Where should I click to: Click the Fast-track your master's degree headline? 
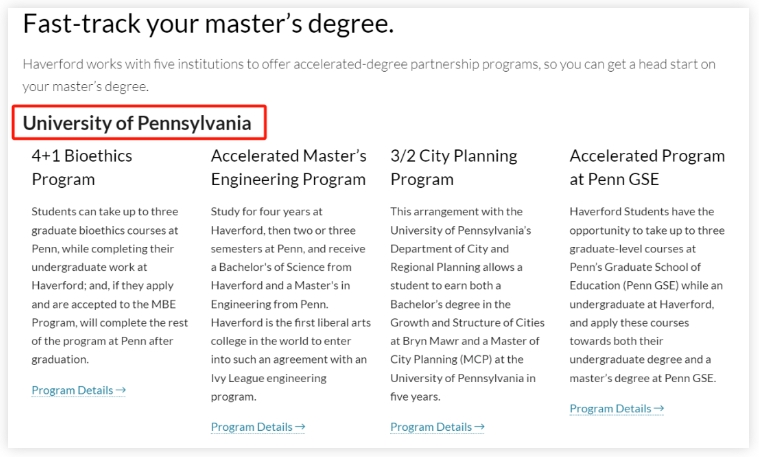tap(209, 24)
